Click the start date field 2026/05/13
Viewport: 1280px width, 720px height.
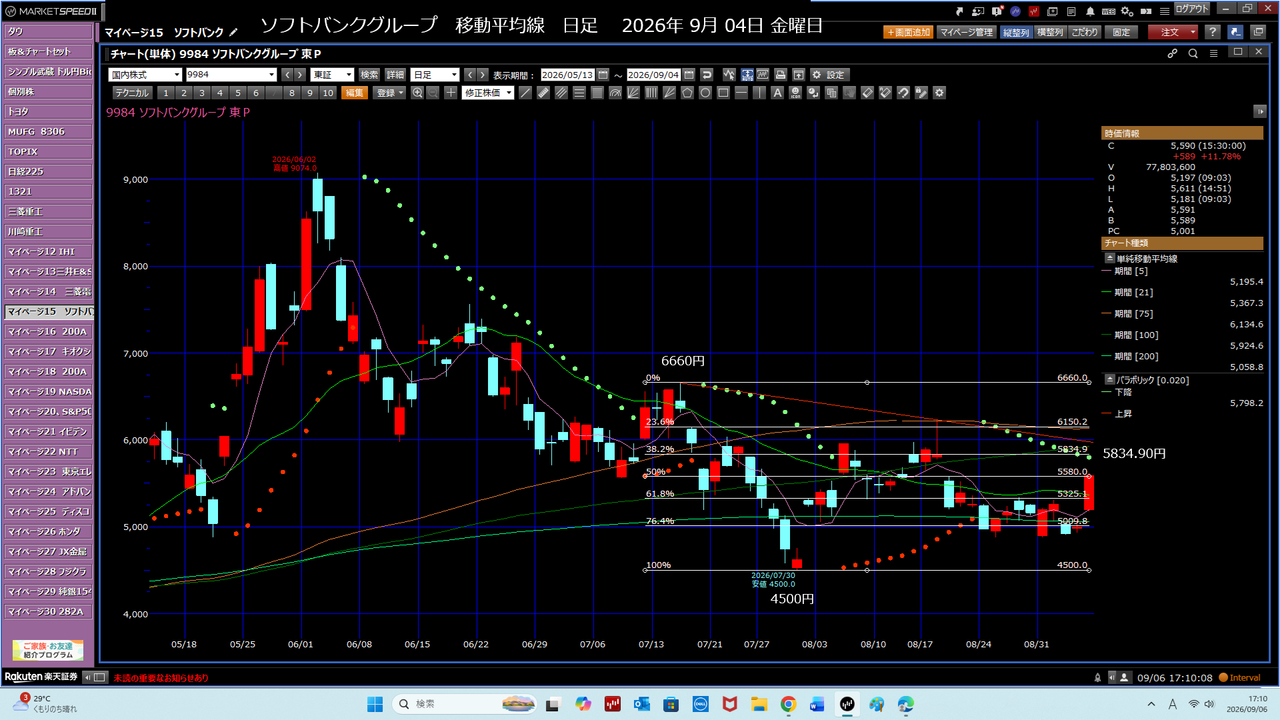coord(567,75)
